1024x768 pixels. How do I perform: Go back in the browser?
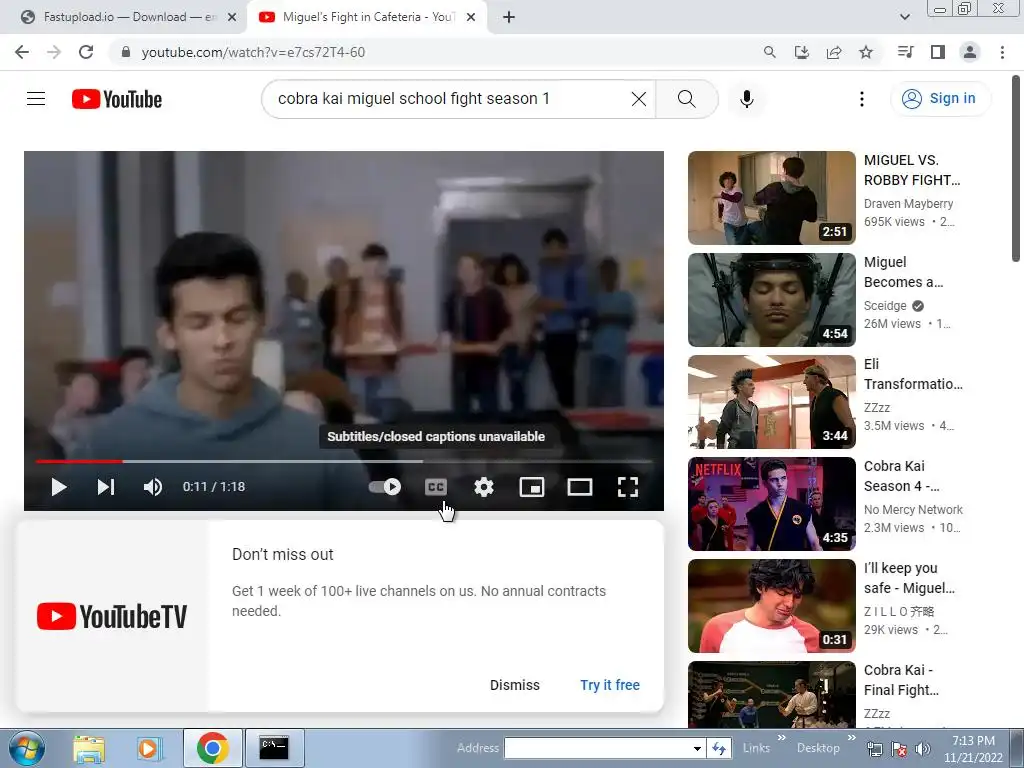coord(22,52)
